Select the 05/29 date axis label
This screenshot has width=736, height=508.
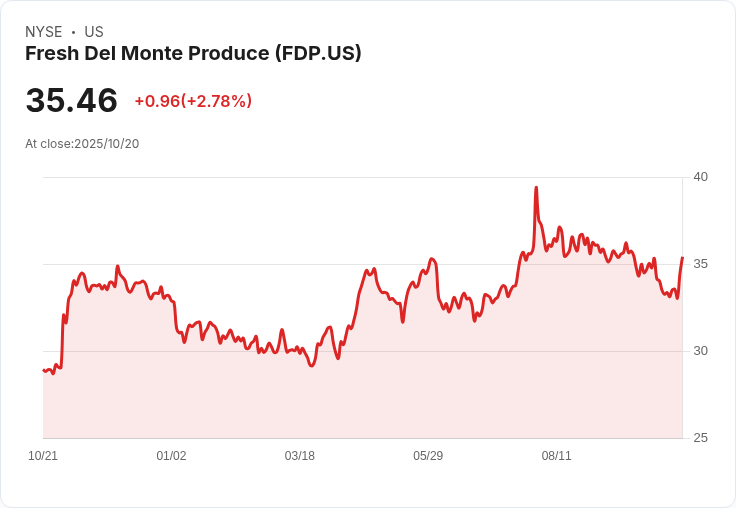pos(428,456)
